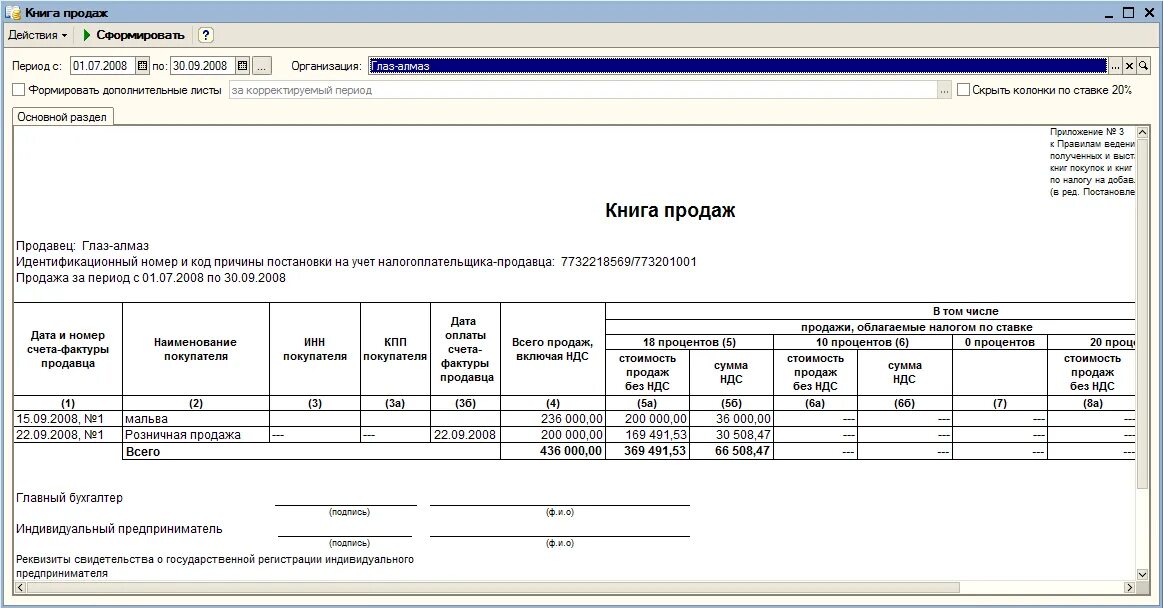1163x608 pixels.
Task: Select total sales cell 236 000,00
Action: coord(553,419)
